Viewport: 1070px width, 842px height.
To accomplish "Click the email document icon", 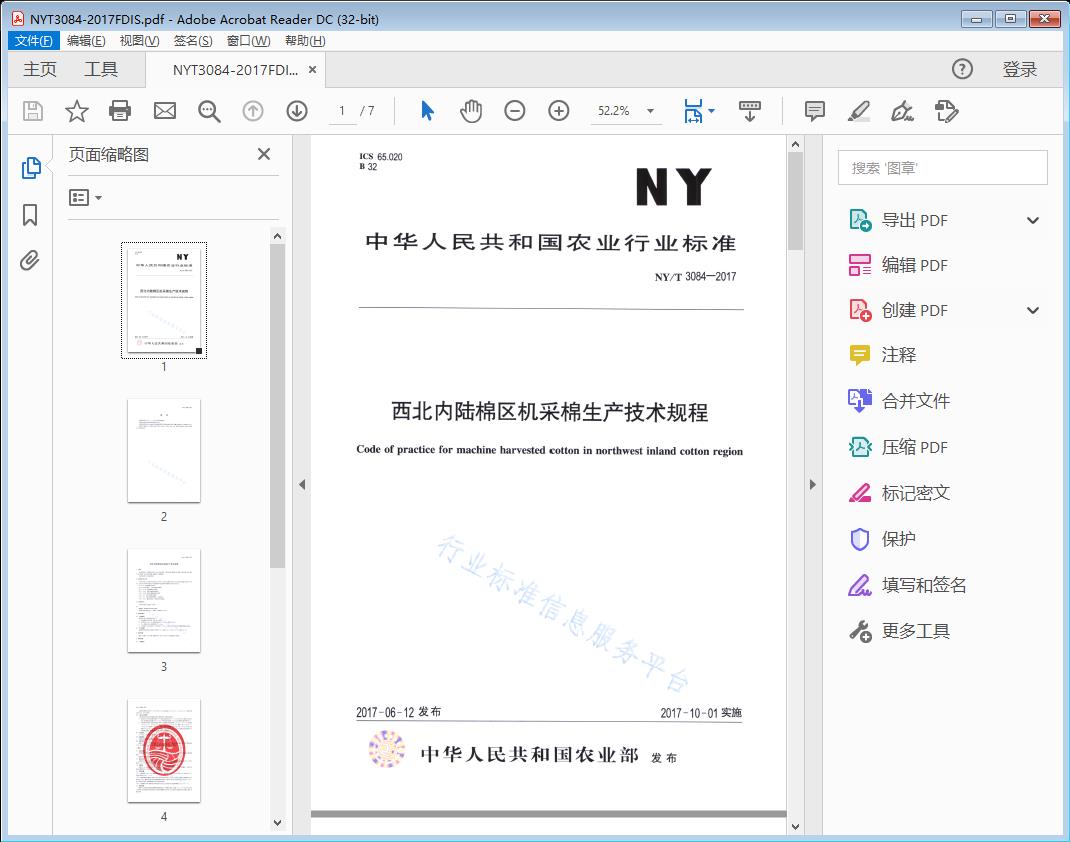I will tap(164, 111).
